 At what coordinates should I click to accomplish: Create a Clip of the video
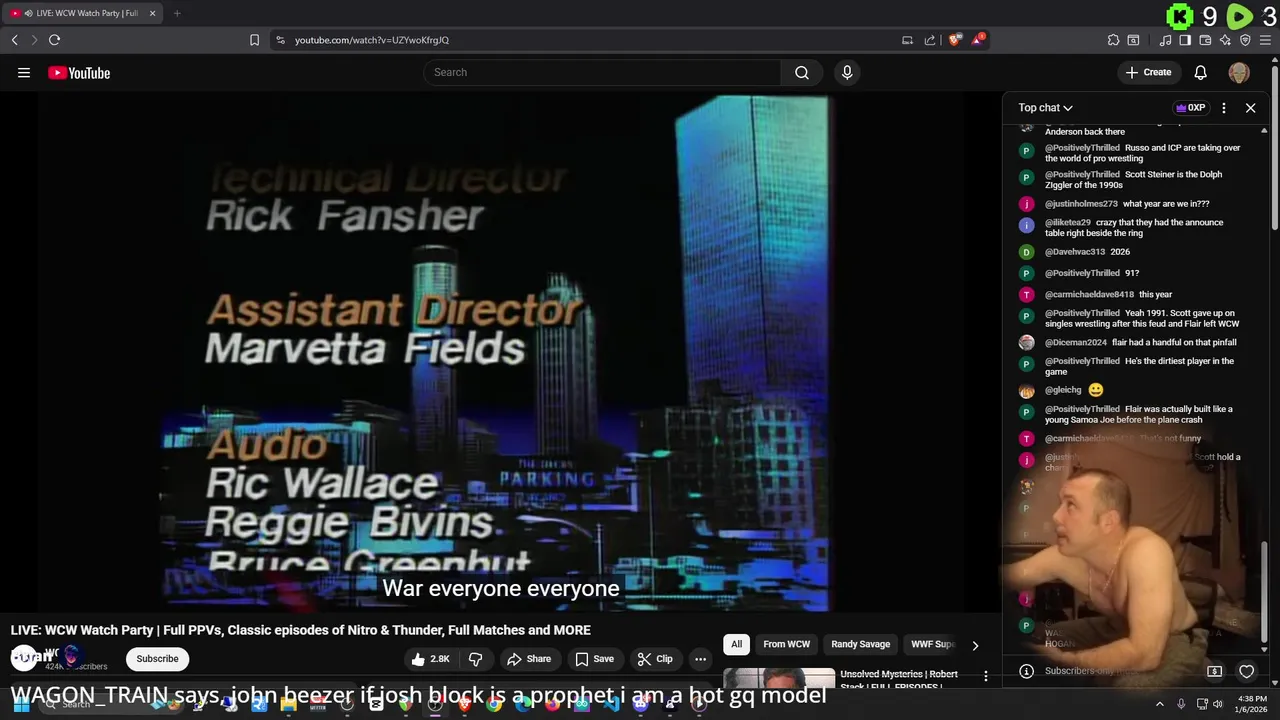click(x=655, y=659)
